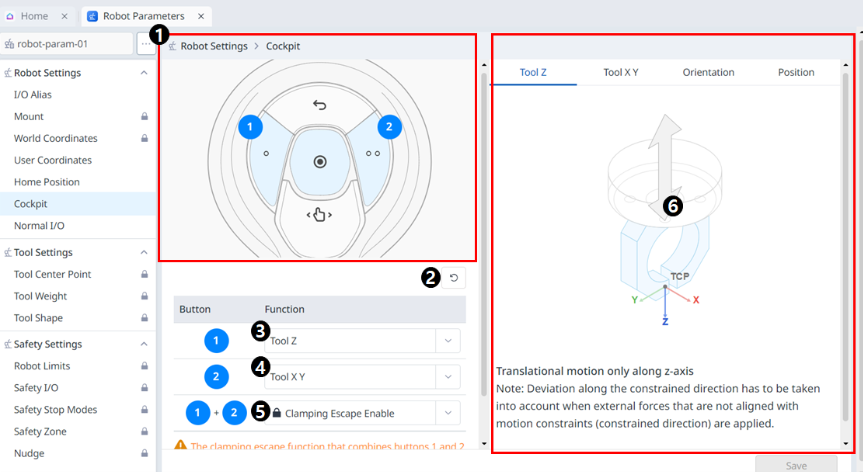Click the lock icon next to Mount
Image resolution: width=863 pixels, height=472 pixels.
(x=145, y=117)
